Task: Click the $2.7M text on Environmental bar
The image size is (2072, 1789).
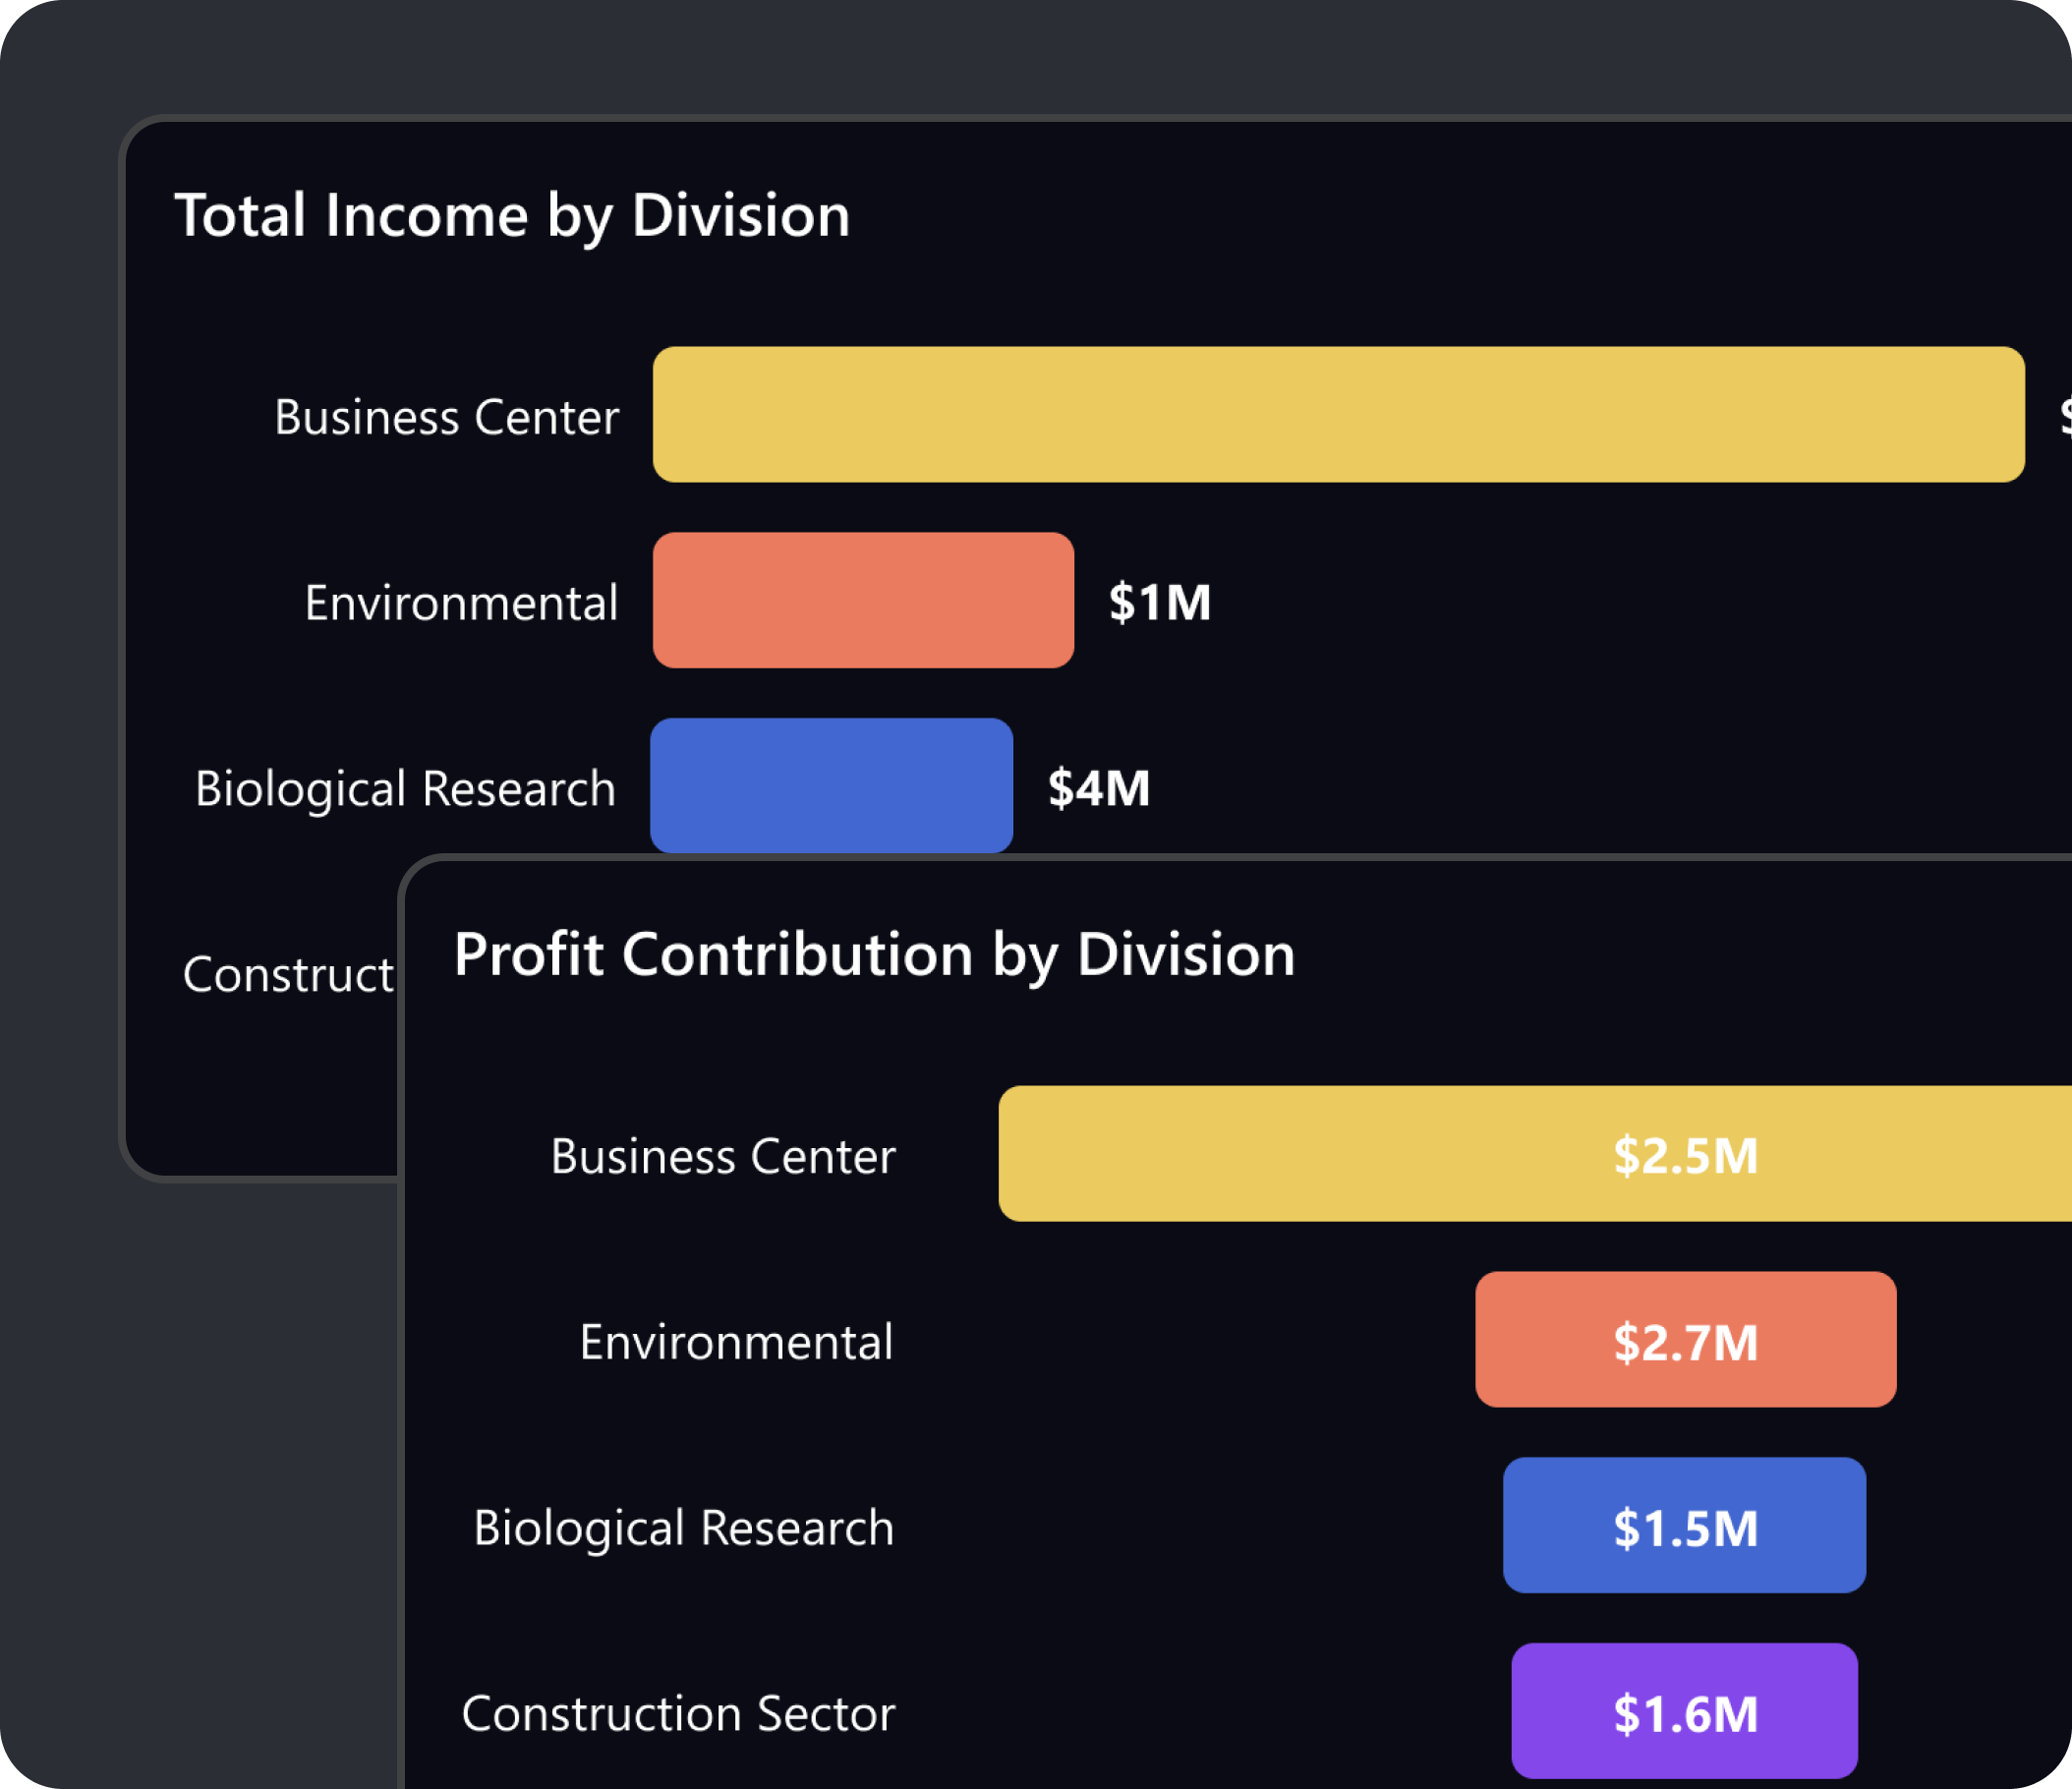Action: (x=1685, y=1342)
